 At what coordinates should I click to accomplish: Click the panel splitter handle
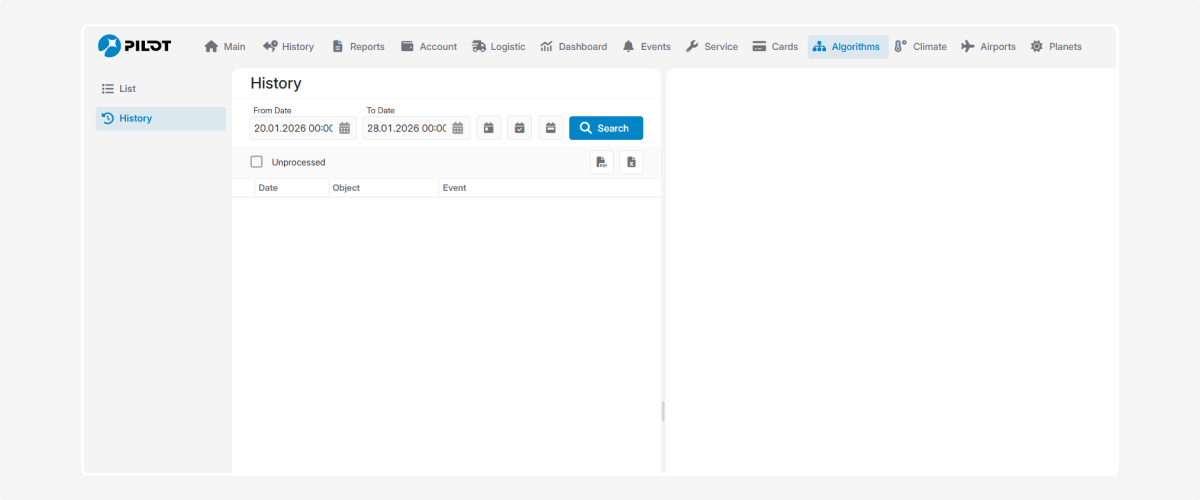pos(663,411)
